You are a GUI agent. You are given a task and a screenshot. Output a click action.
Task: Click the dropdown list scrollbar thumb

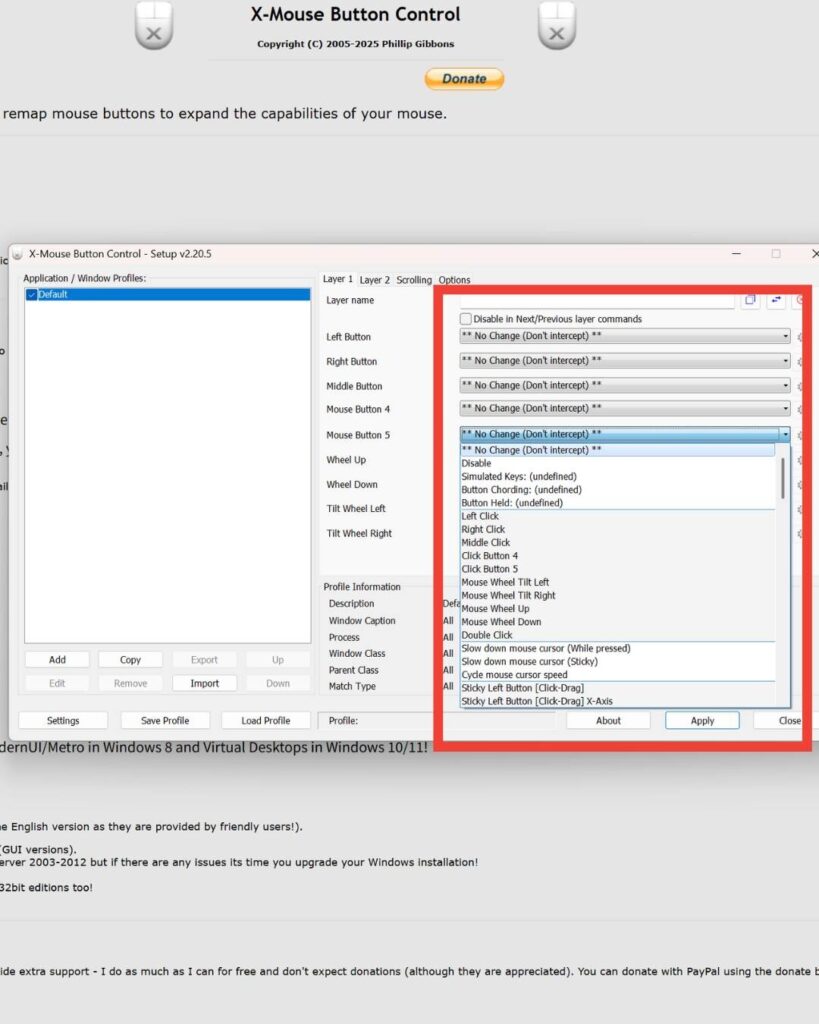pyautogui.click(x=782, y=478)
